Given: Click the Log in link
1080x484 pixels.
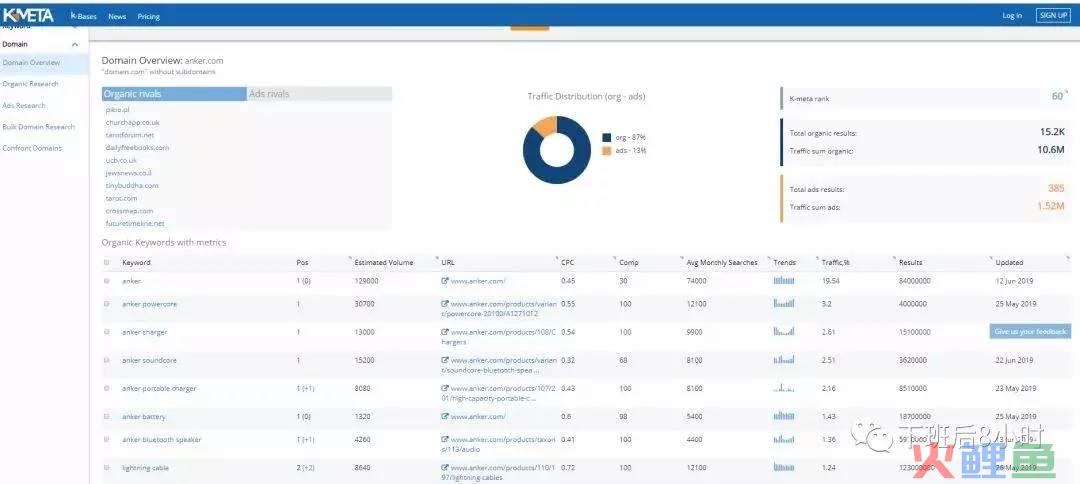Looking at the screenshot, I should click(x=1012, y=16).
